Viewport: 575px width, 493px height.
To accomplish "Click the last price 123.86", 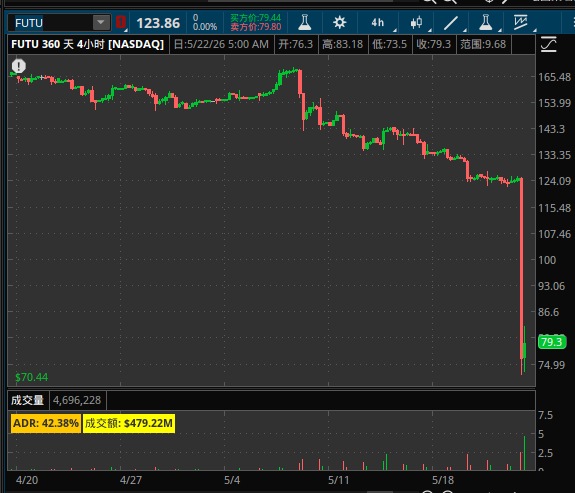I will pyautogui.click(x=158, y=23).
